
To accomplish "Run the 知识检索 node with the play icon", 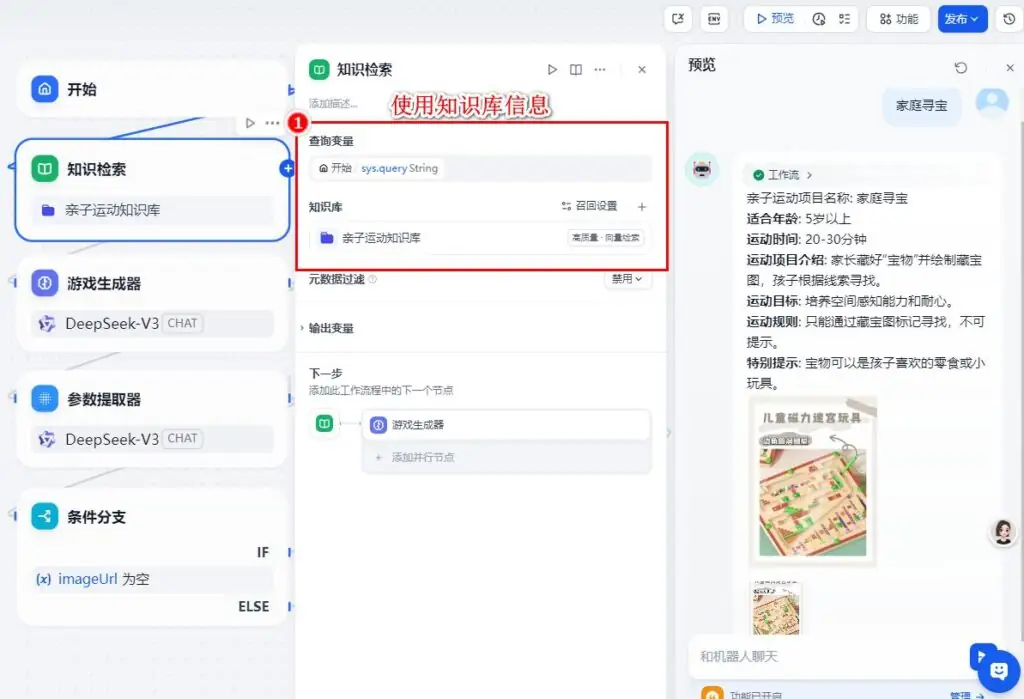I will point(552,69).
